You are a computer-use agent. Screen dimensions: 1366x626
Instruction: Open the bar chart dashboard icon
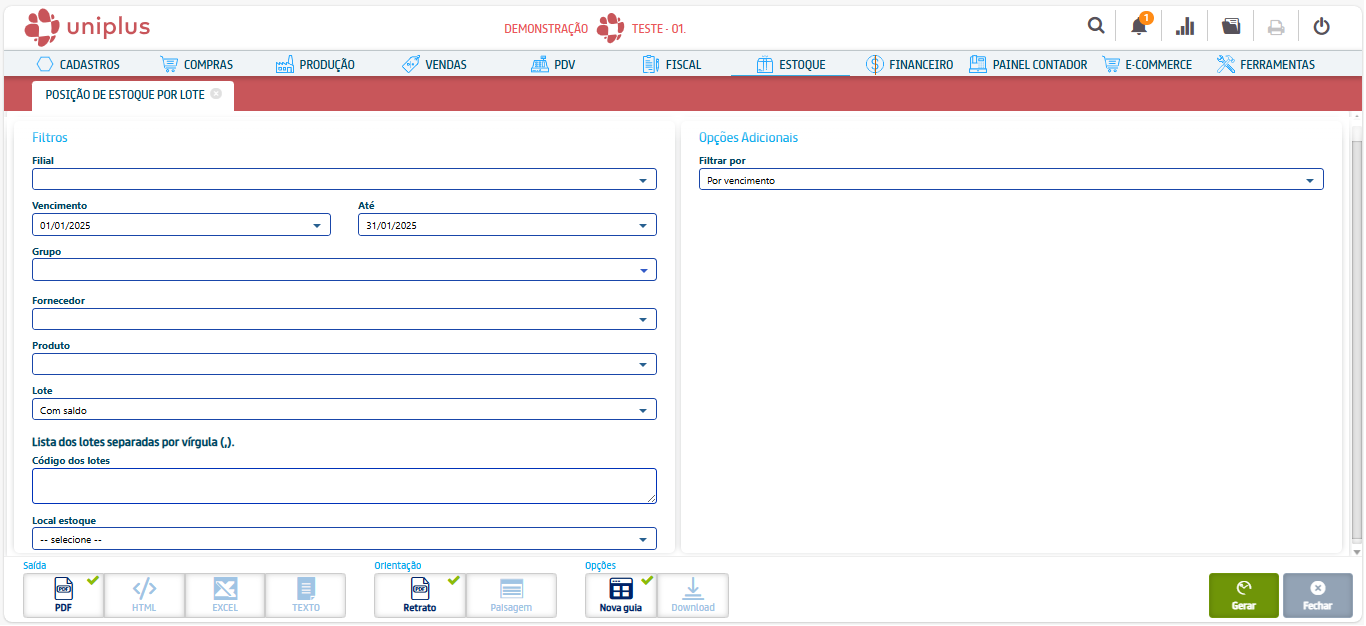[1185, 26]
